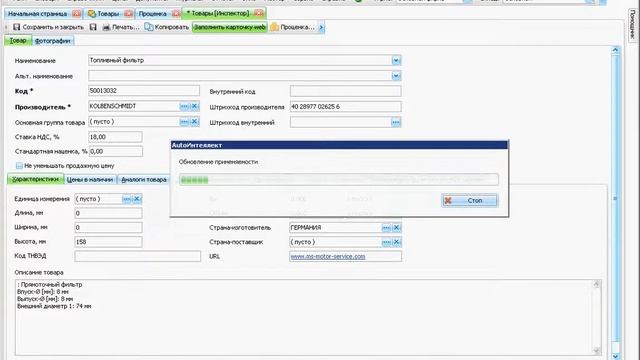Click the Штрихкод производителя field
The width and height of the screenshot is (640, 360).
[346, 107]
